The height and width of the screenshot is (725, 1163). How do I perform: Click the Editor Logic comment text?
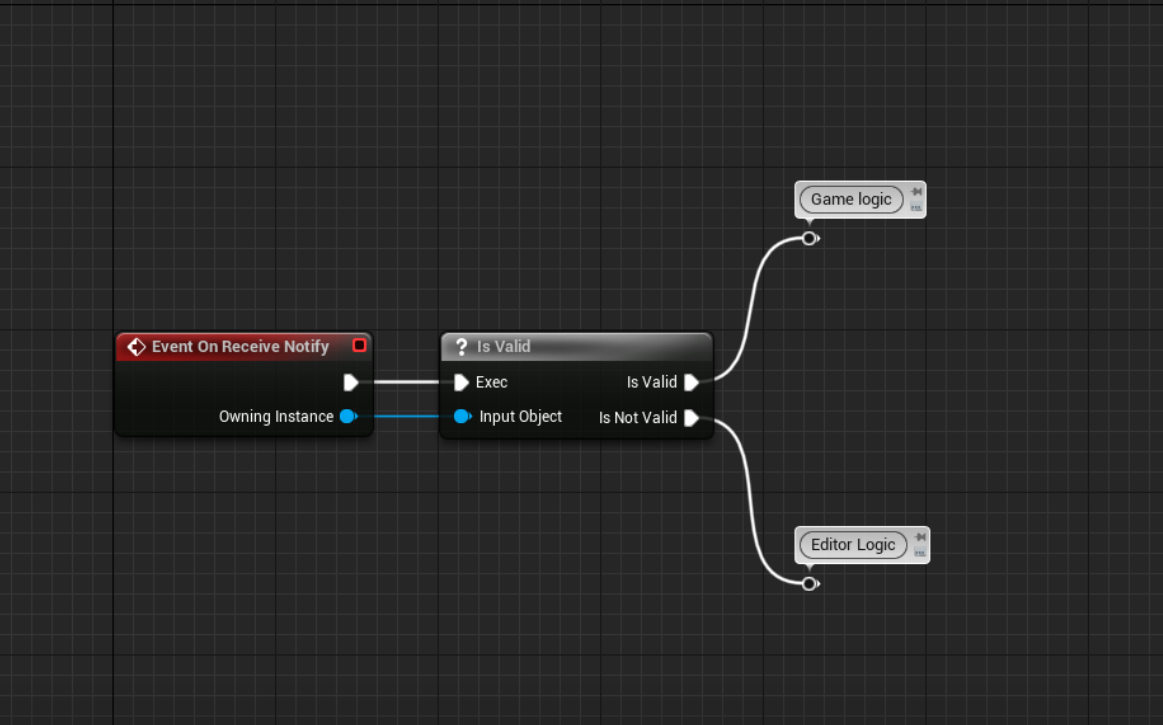(x=853, y=545)
